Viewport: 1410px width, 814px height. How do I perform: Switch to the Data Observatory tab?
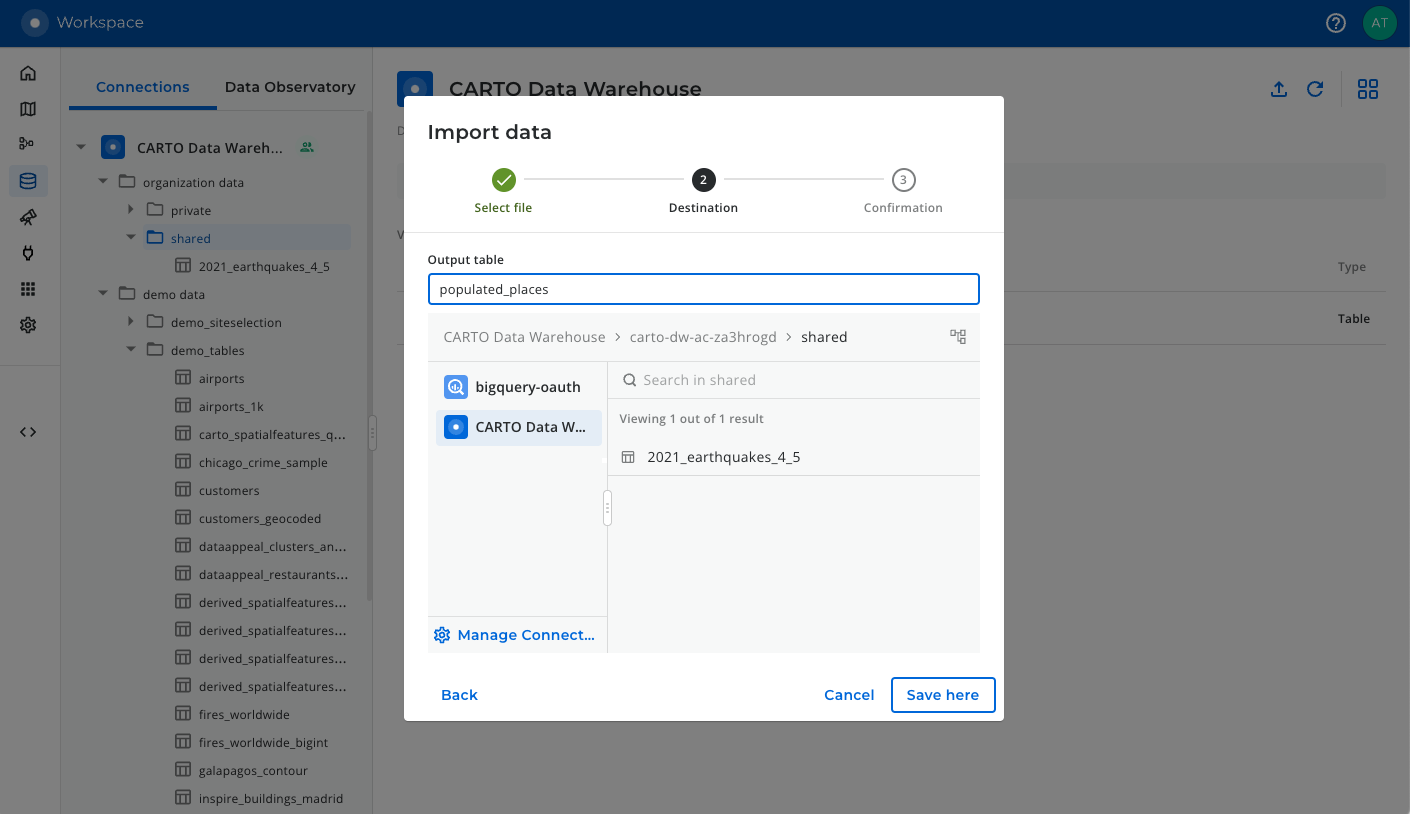(290, 87)
